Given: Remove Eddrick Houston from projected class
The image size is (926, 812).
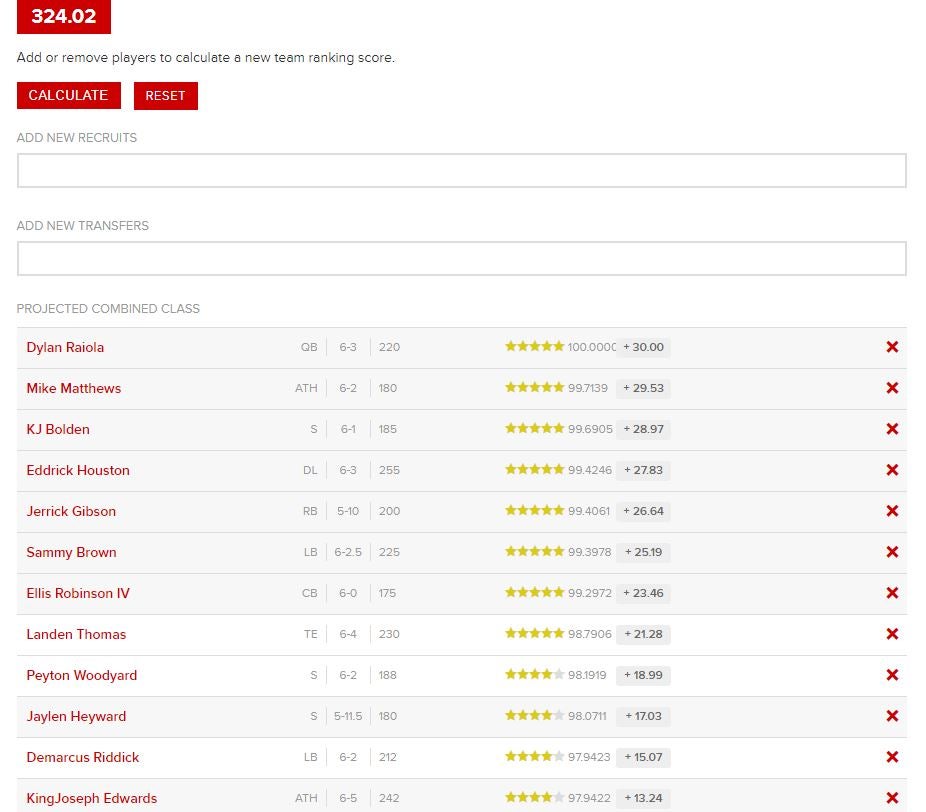Looking at the screenshot, I should [x=892, y=470].
